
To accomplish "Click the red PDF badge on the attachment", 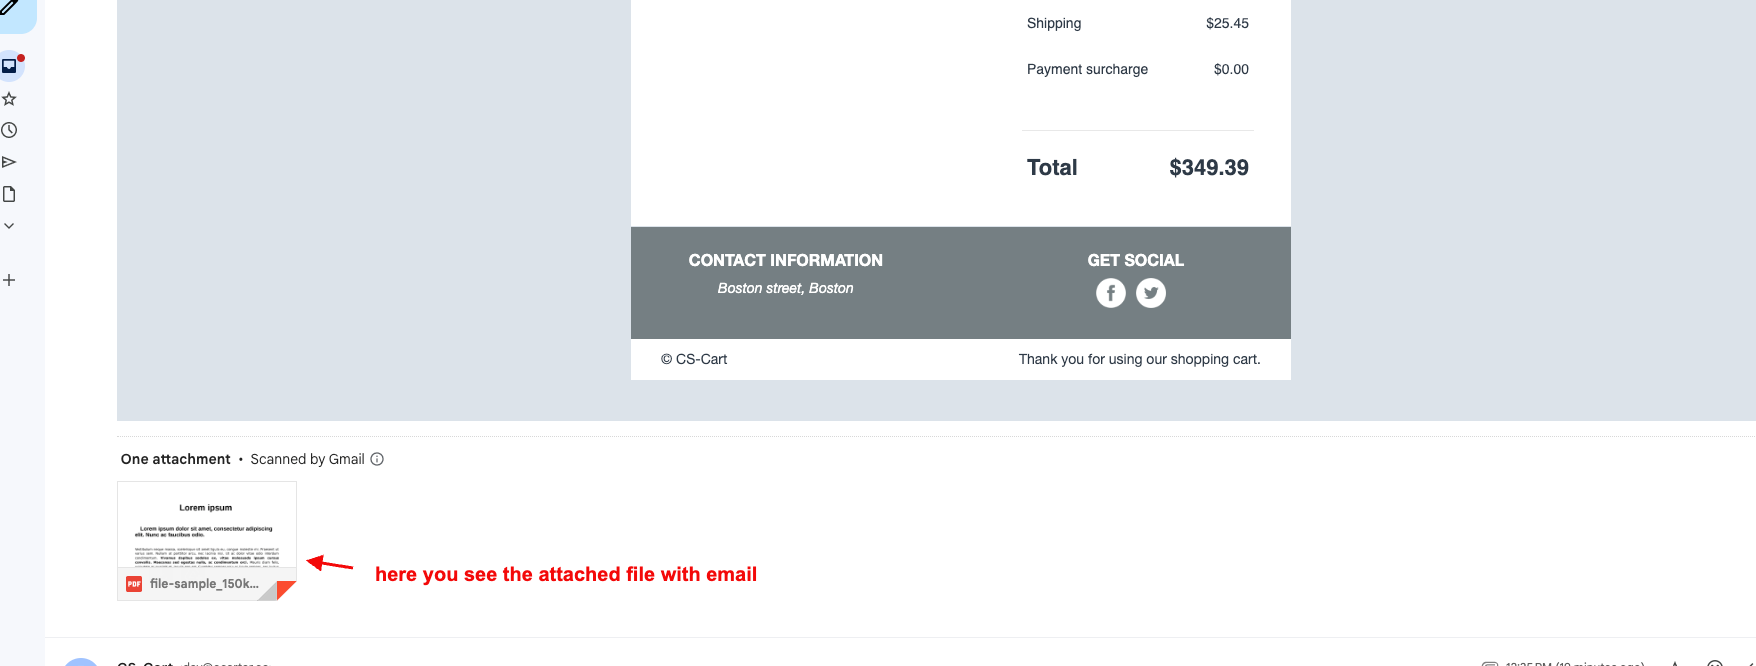I will [x=134, y=584].
